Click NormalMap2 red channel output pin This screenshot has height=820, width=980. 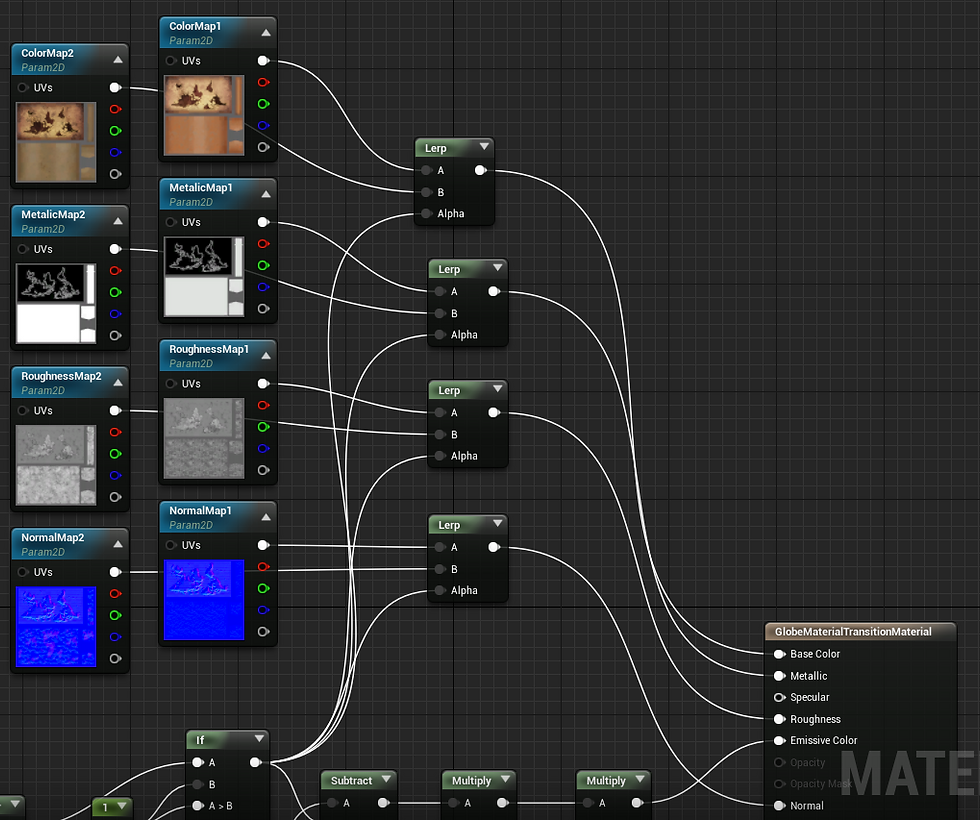pos(116,594)
